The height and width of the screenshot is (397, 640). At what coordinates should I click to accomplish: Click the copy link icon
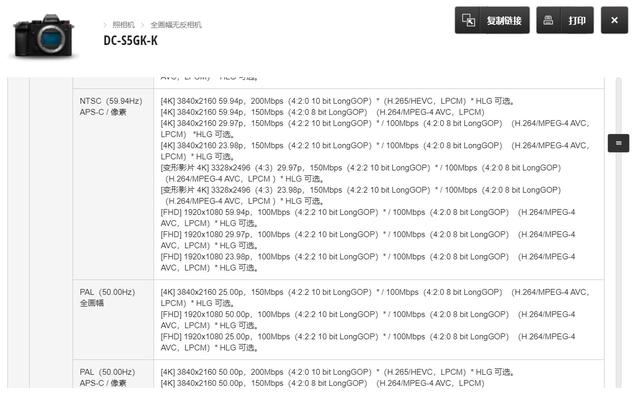[468, 20]
